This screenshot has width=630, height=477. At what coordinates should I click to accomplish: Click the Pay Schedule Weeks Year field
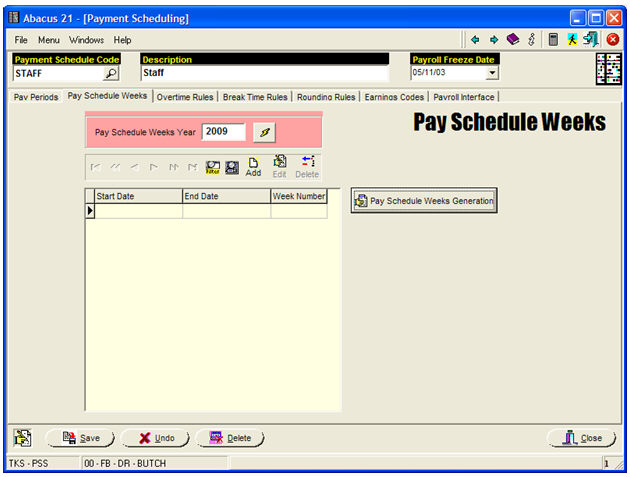223,132
